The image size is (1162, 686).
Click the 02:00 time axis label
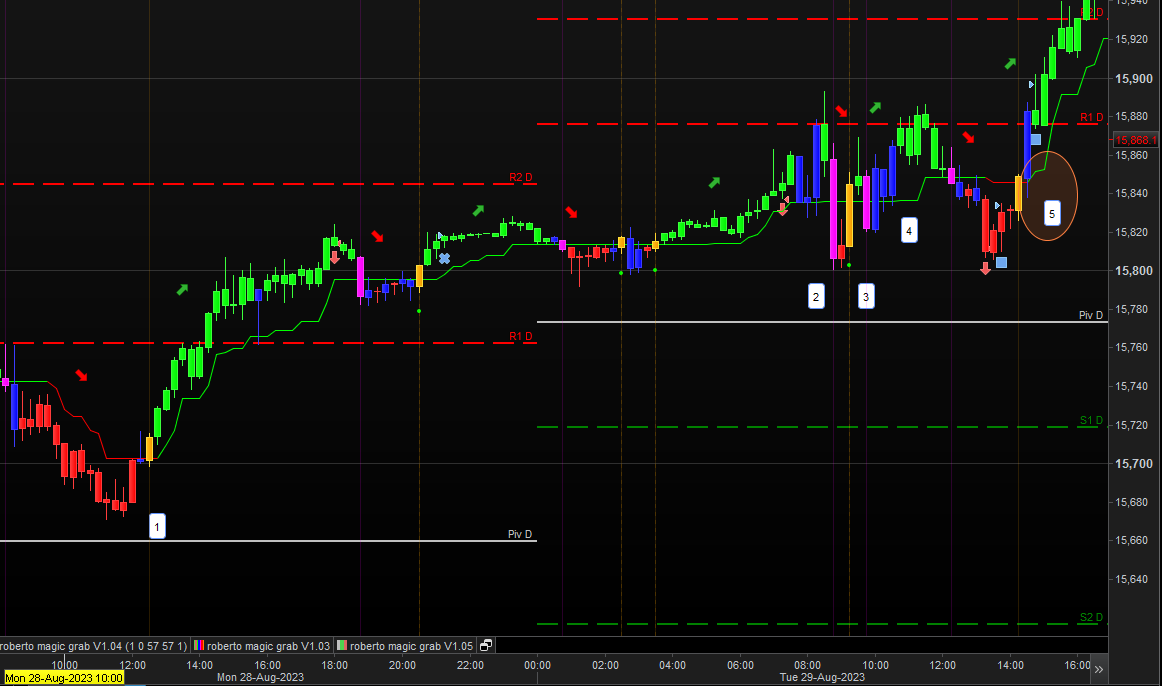pyautogui.click(x=605, y=665)
